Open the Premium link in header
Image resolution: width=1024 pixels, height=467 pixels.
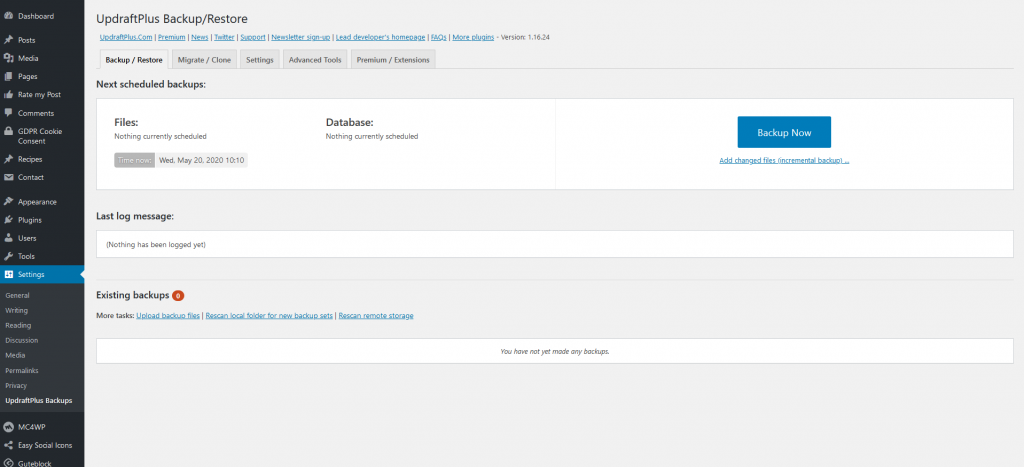pos(172,37)
